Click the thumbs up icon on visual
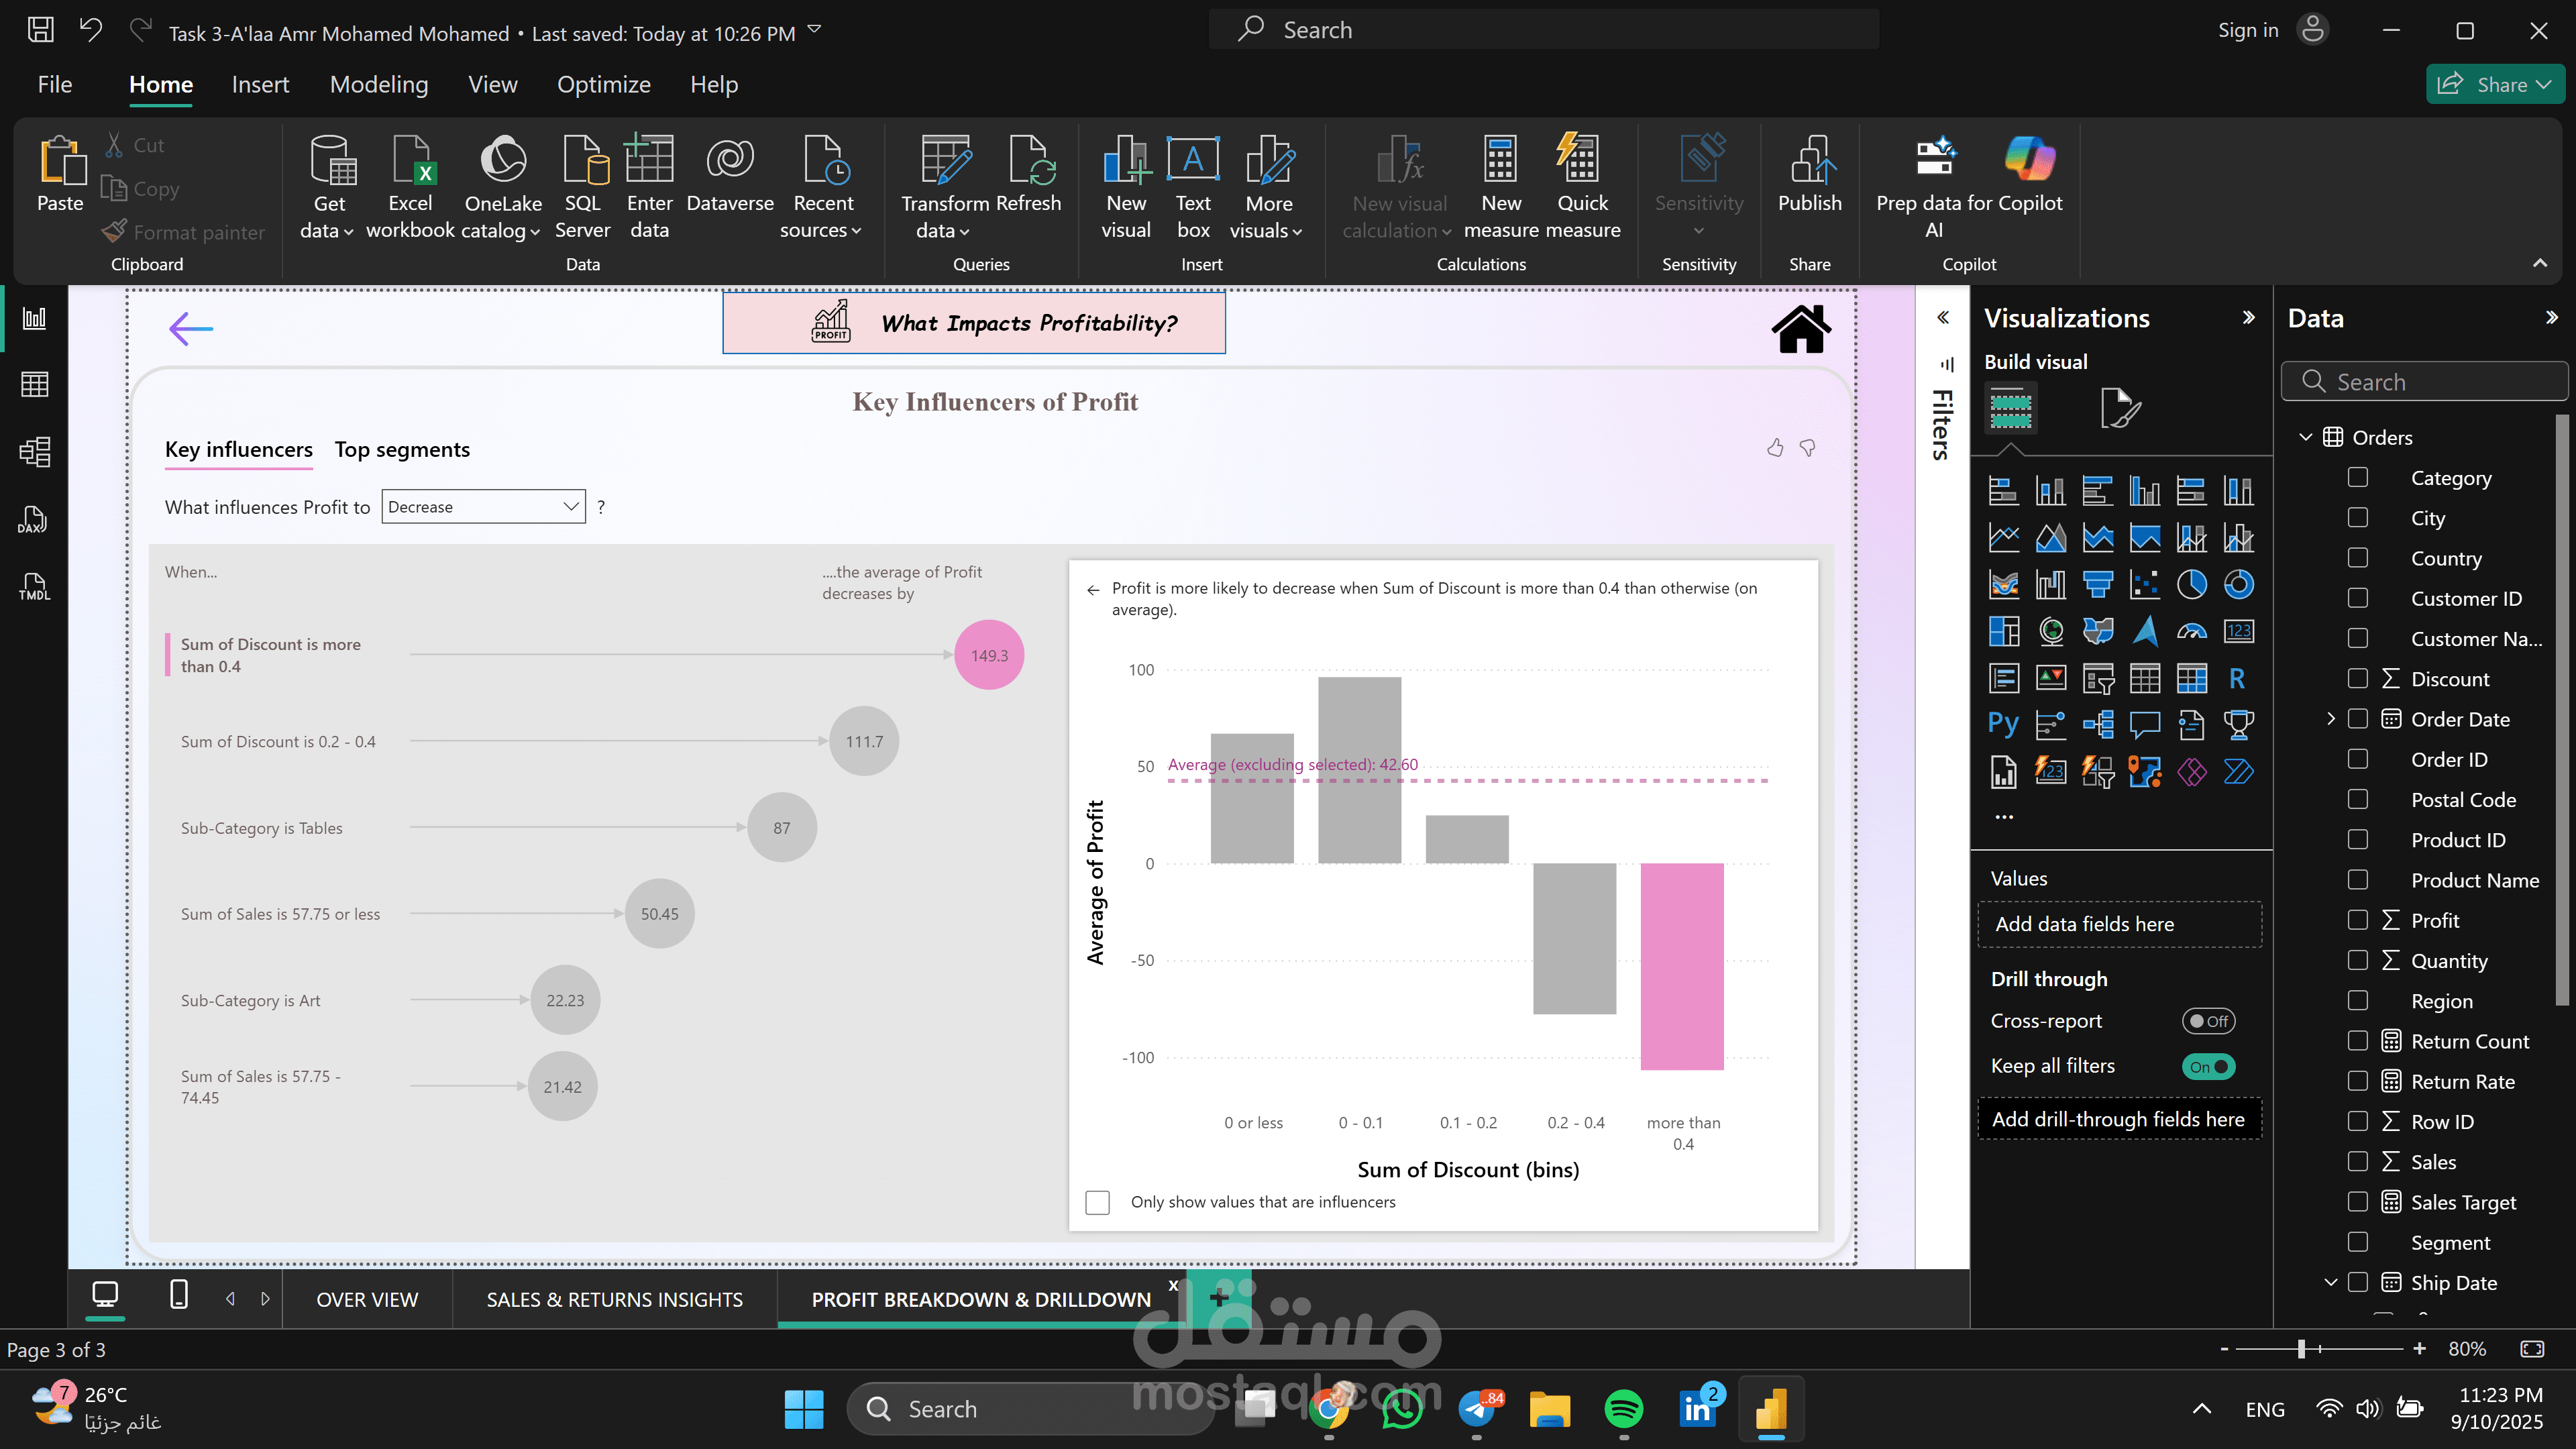The height and width of the screenshot is (1449, 2576). tap(1775, 448)
